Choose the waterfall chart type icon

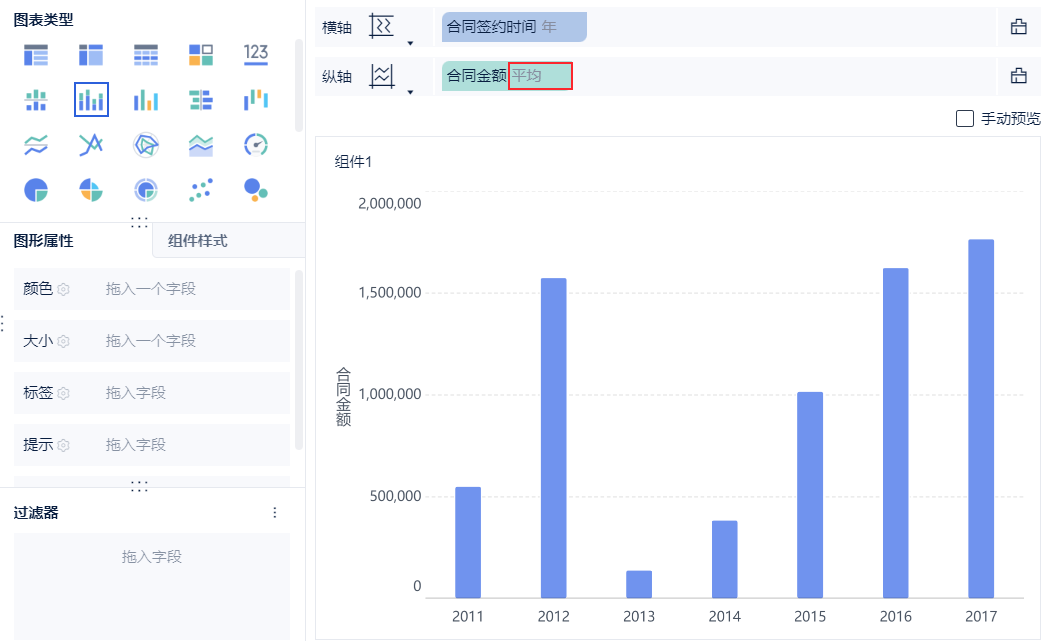pyautogui.click(x=256, y=99)
